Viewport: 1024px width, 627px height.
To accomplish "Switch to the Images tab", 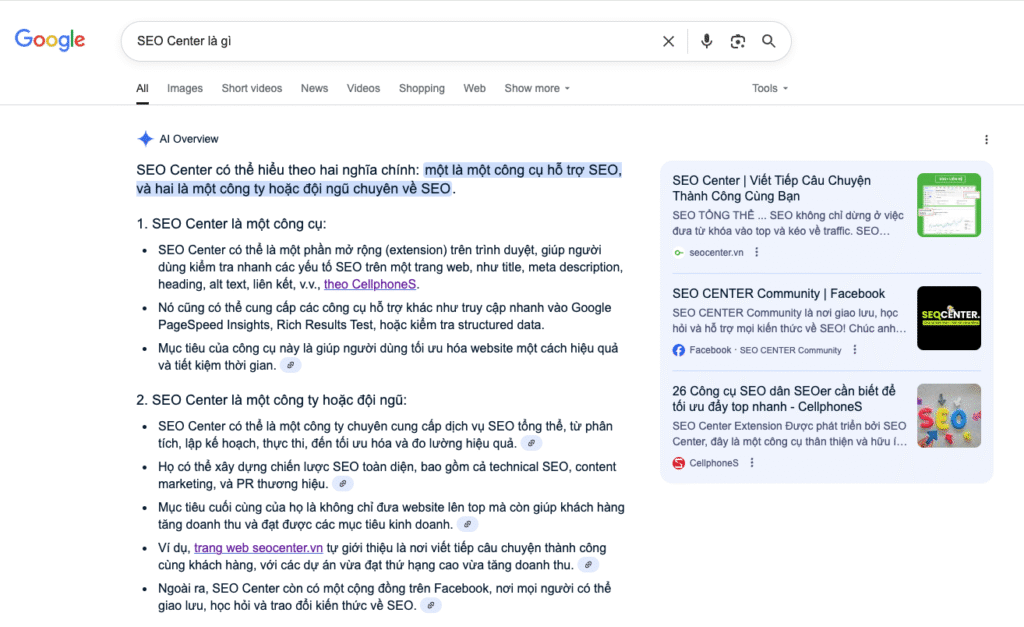I will [185, 88].
